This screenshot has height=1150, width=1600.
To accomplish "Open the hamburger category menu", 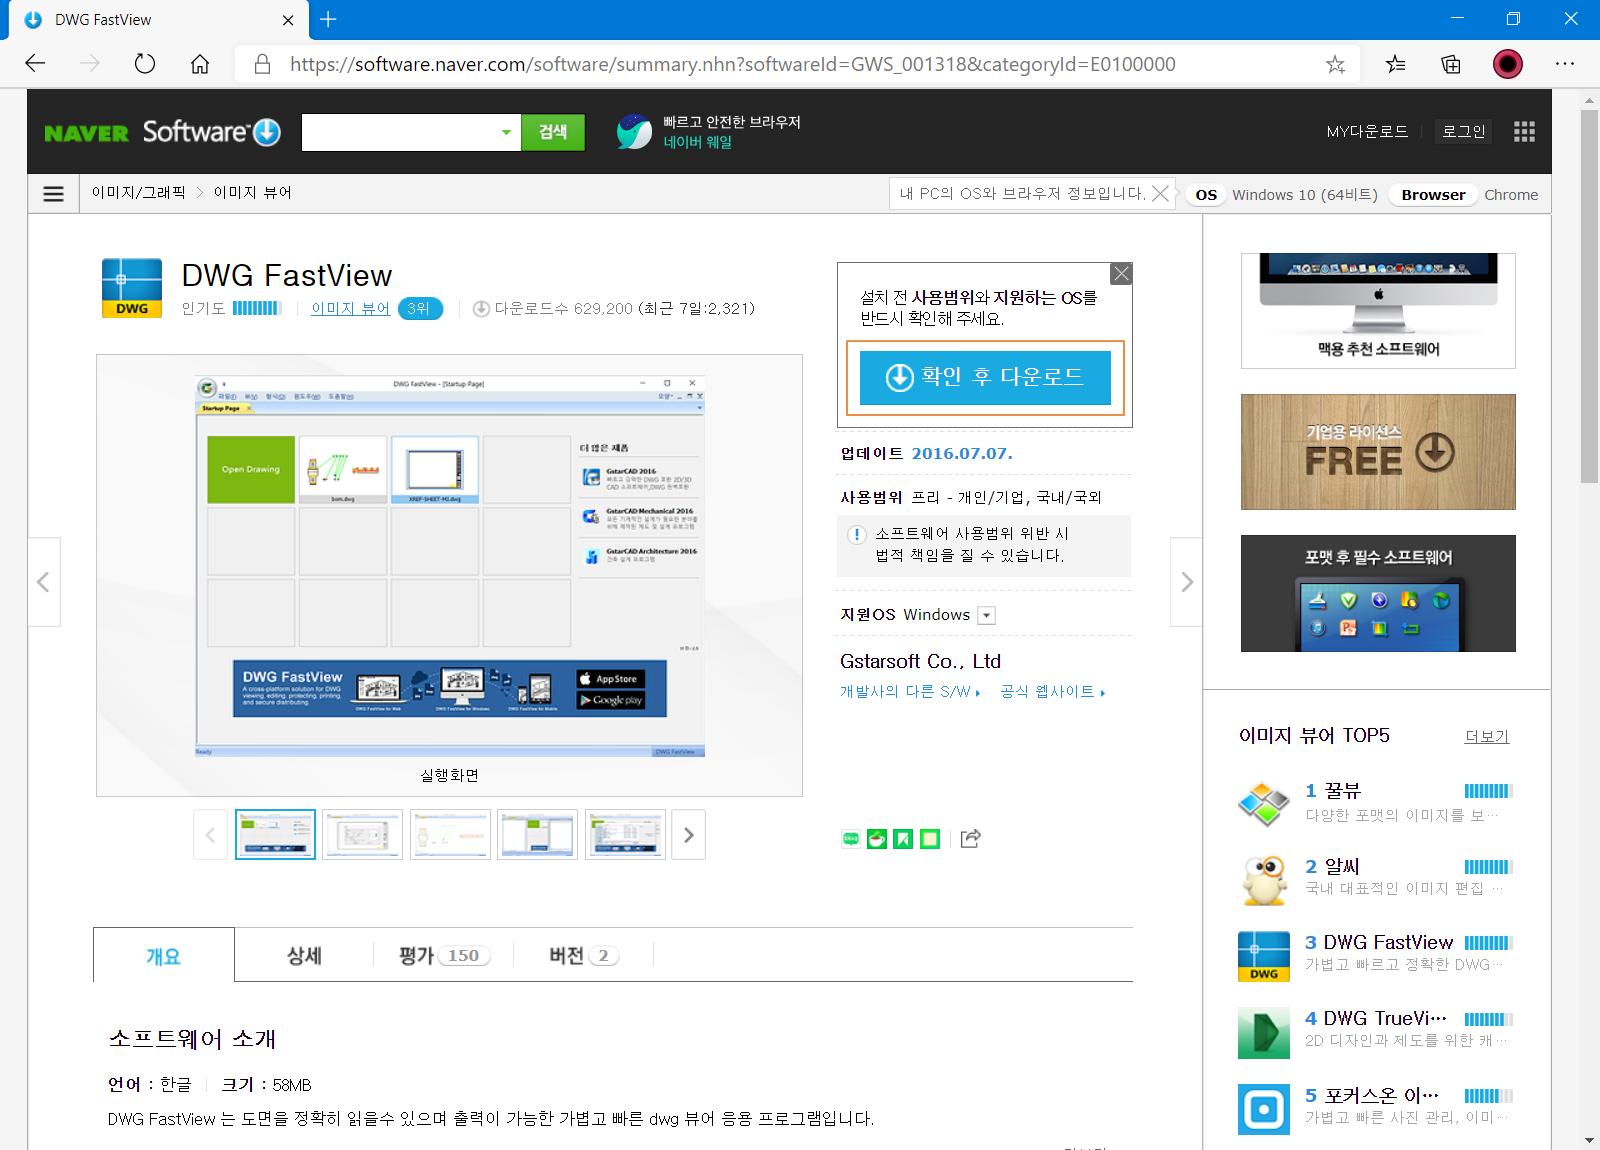I will 54,194.
